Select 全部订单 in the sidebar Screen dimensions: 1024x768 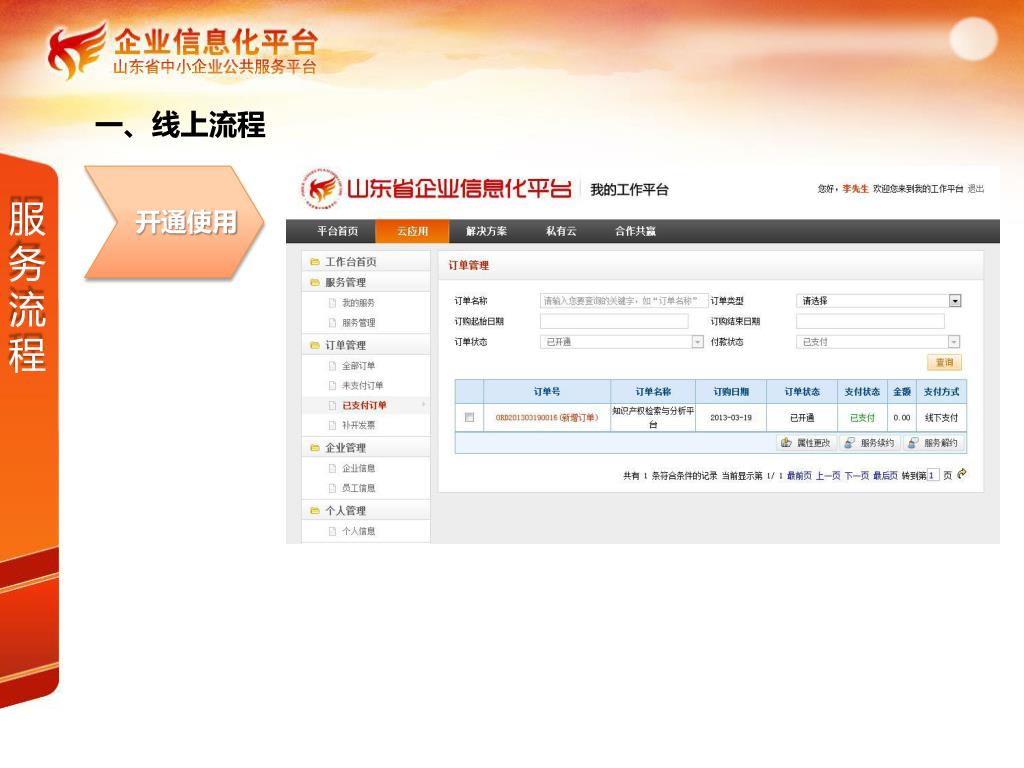click(x=359, y=366)
